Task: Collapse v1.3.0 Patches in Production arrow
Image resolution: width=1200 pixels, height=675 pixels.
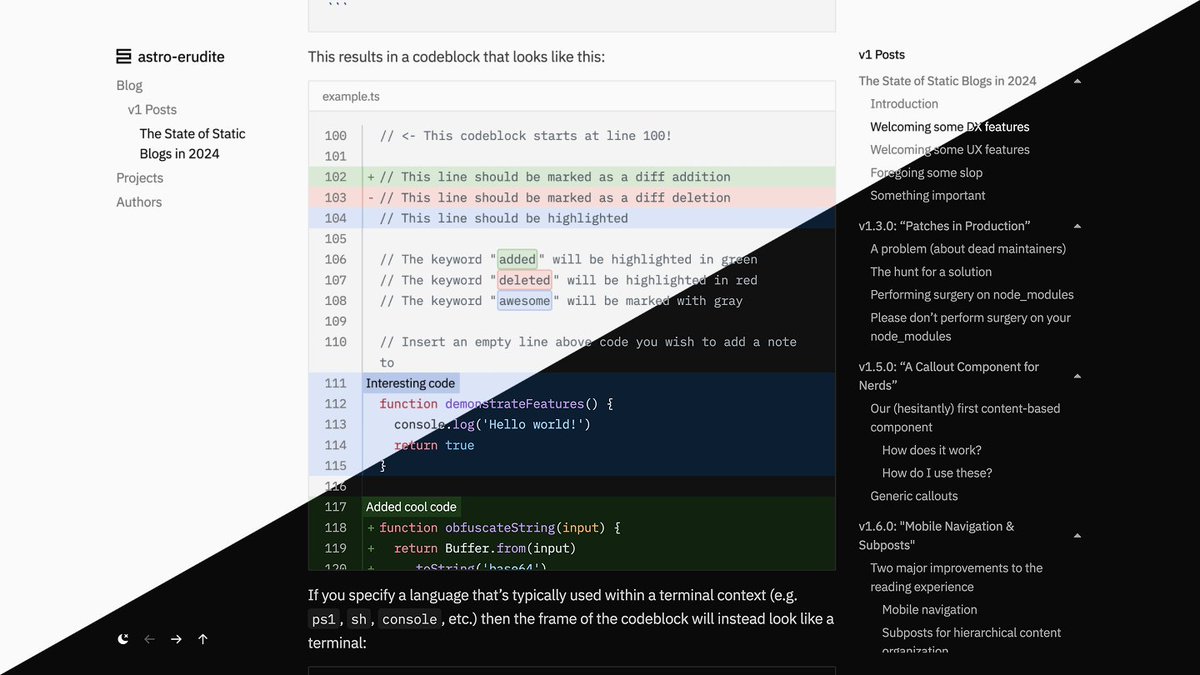Action: (1077, 226)
